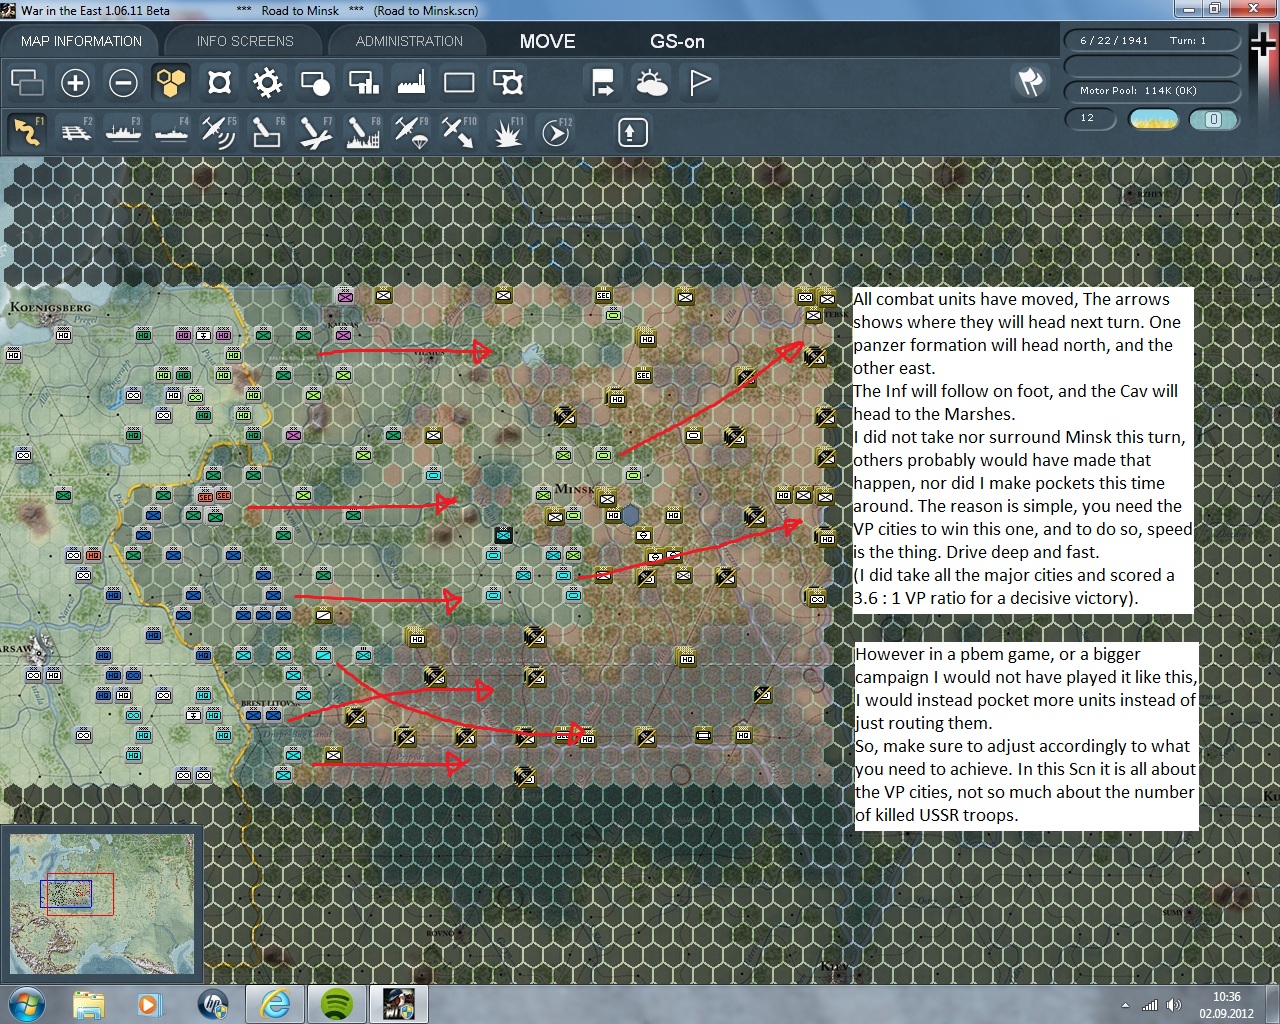
Task: Open the ADMINISTRATION tab
Action: tap(409, 41)
